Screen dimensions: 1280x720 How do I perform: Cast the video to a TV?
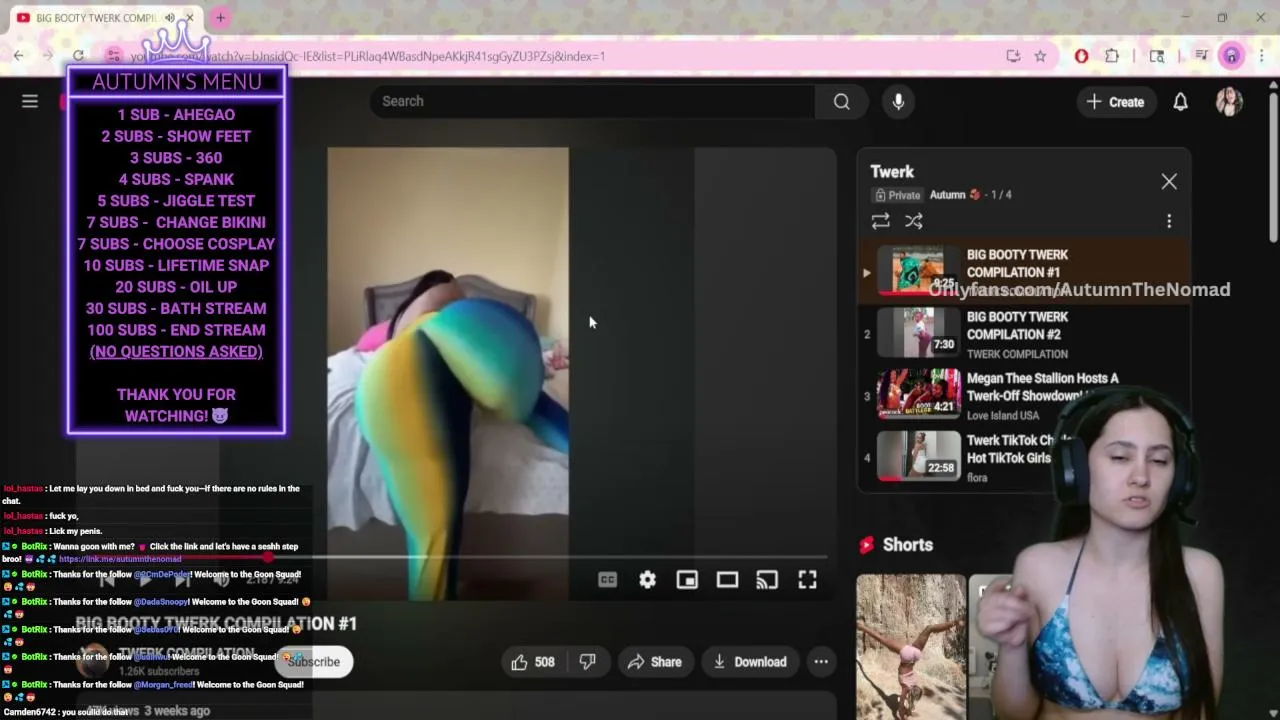(x=767, y=580)
